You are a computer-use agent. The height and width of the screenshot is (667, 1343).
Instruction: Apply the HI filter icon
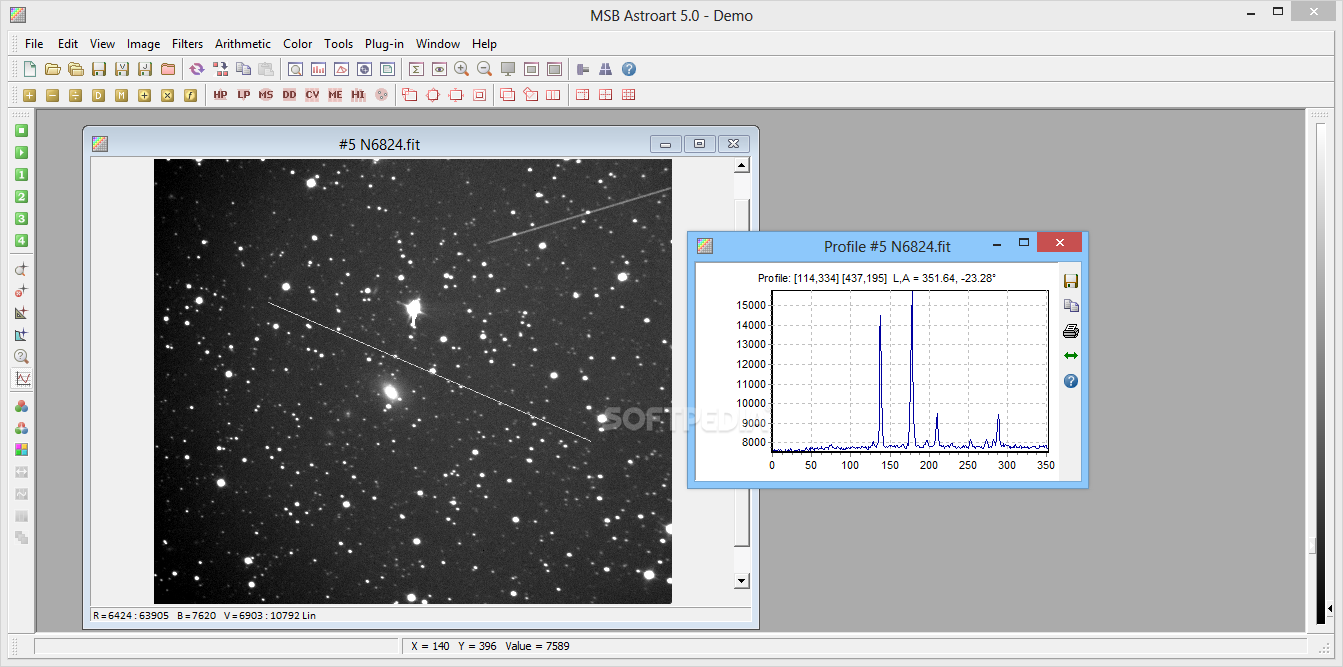[358, 95]
